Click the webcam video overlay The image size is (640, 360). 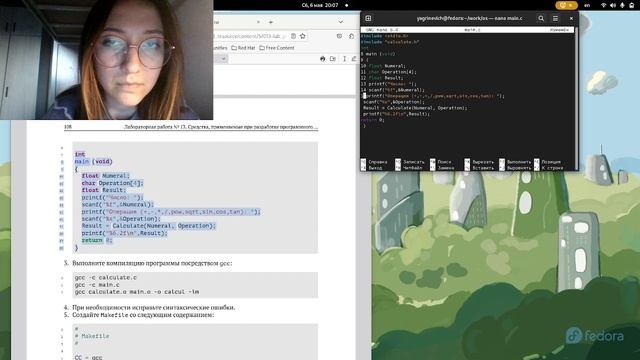pos(106,60)
